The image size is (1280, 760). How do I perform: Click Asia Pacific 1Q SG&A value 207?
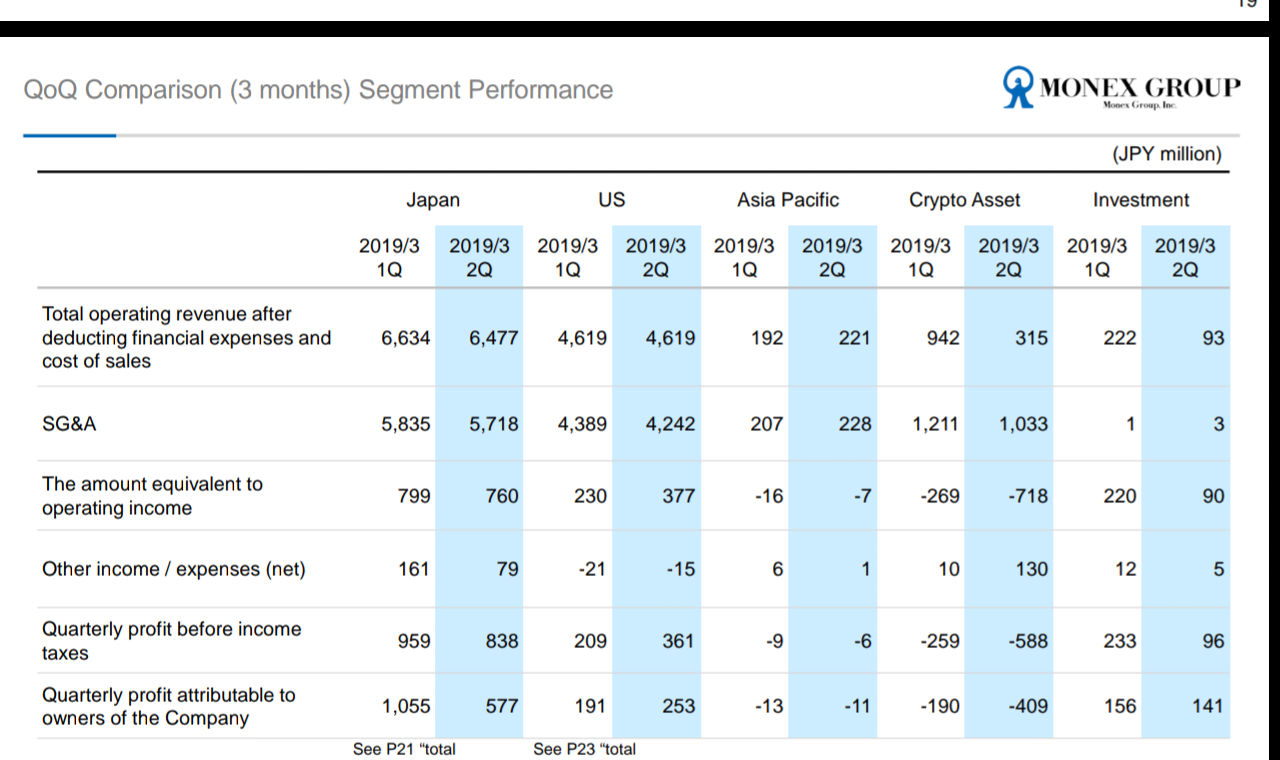tap(767, 424)
